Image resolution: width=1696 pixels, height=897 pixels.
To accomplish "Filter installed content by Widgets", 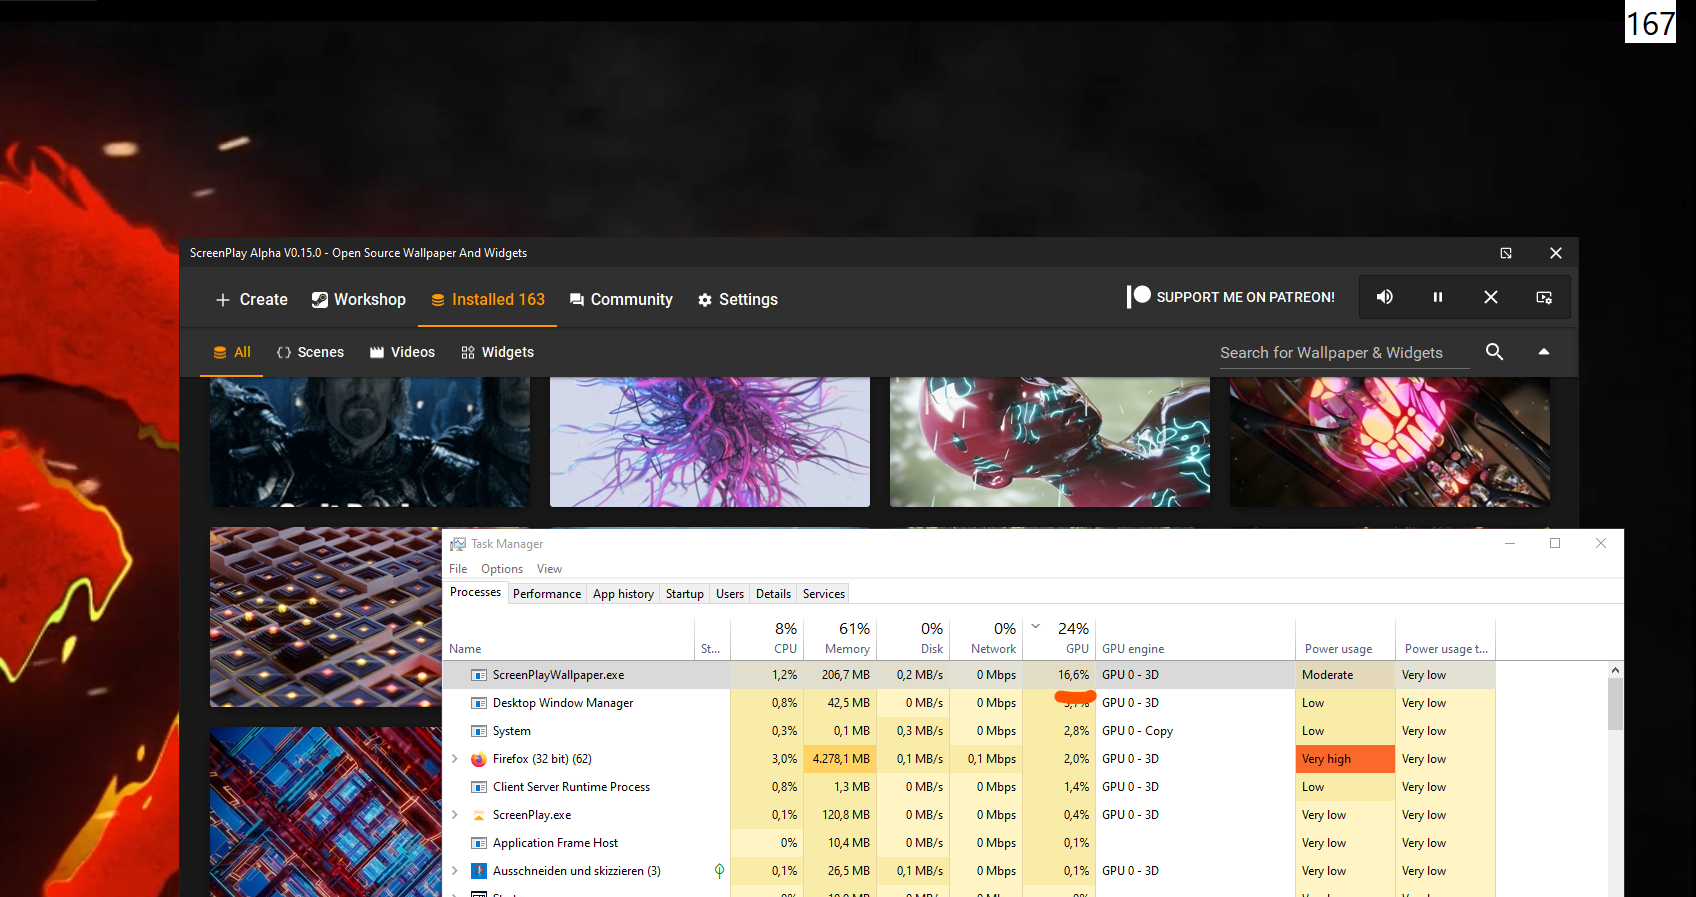I will point(497,352).
